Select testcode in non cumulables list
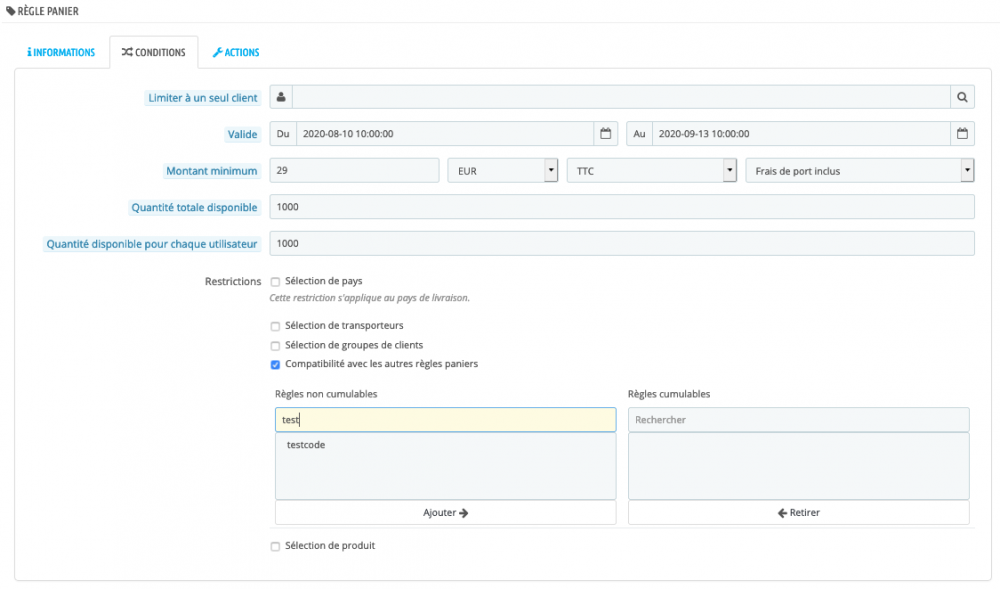The width and height of the screenshot is (1000, 589). [x=306, y=445]
